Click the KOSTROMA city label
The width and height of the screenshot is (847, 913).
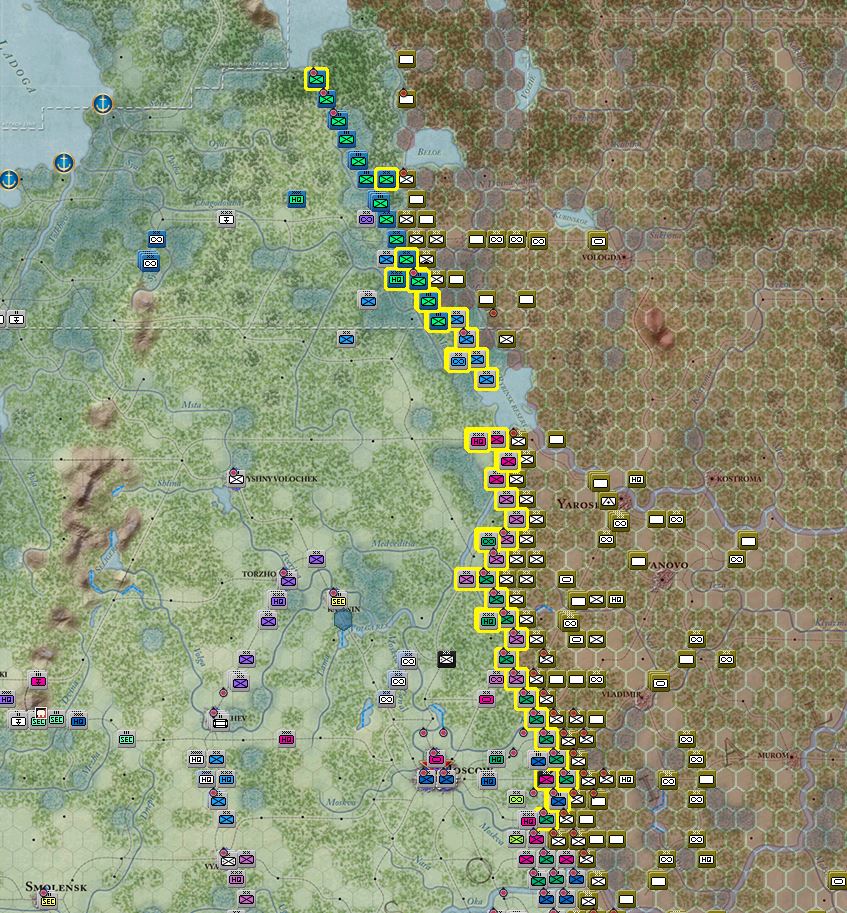[740, 479]
